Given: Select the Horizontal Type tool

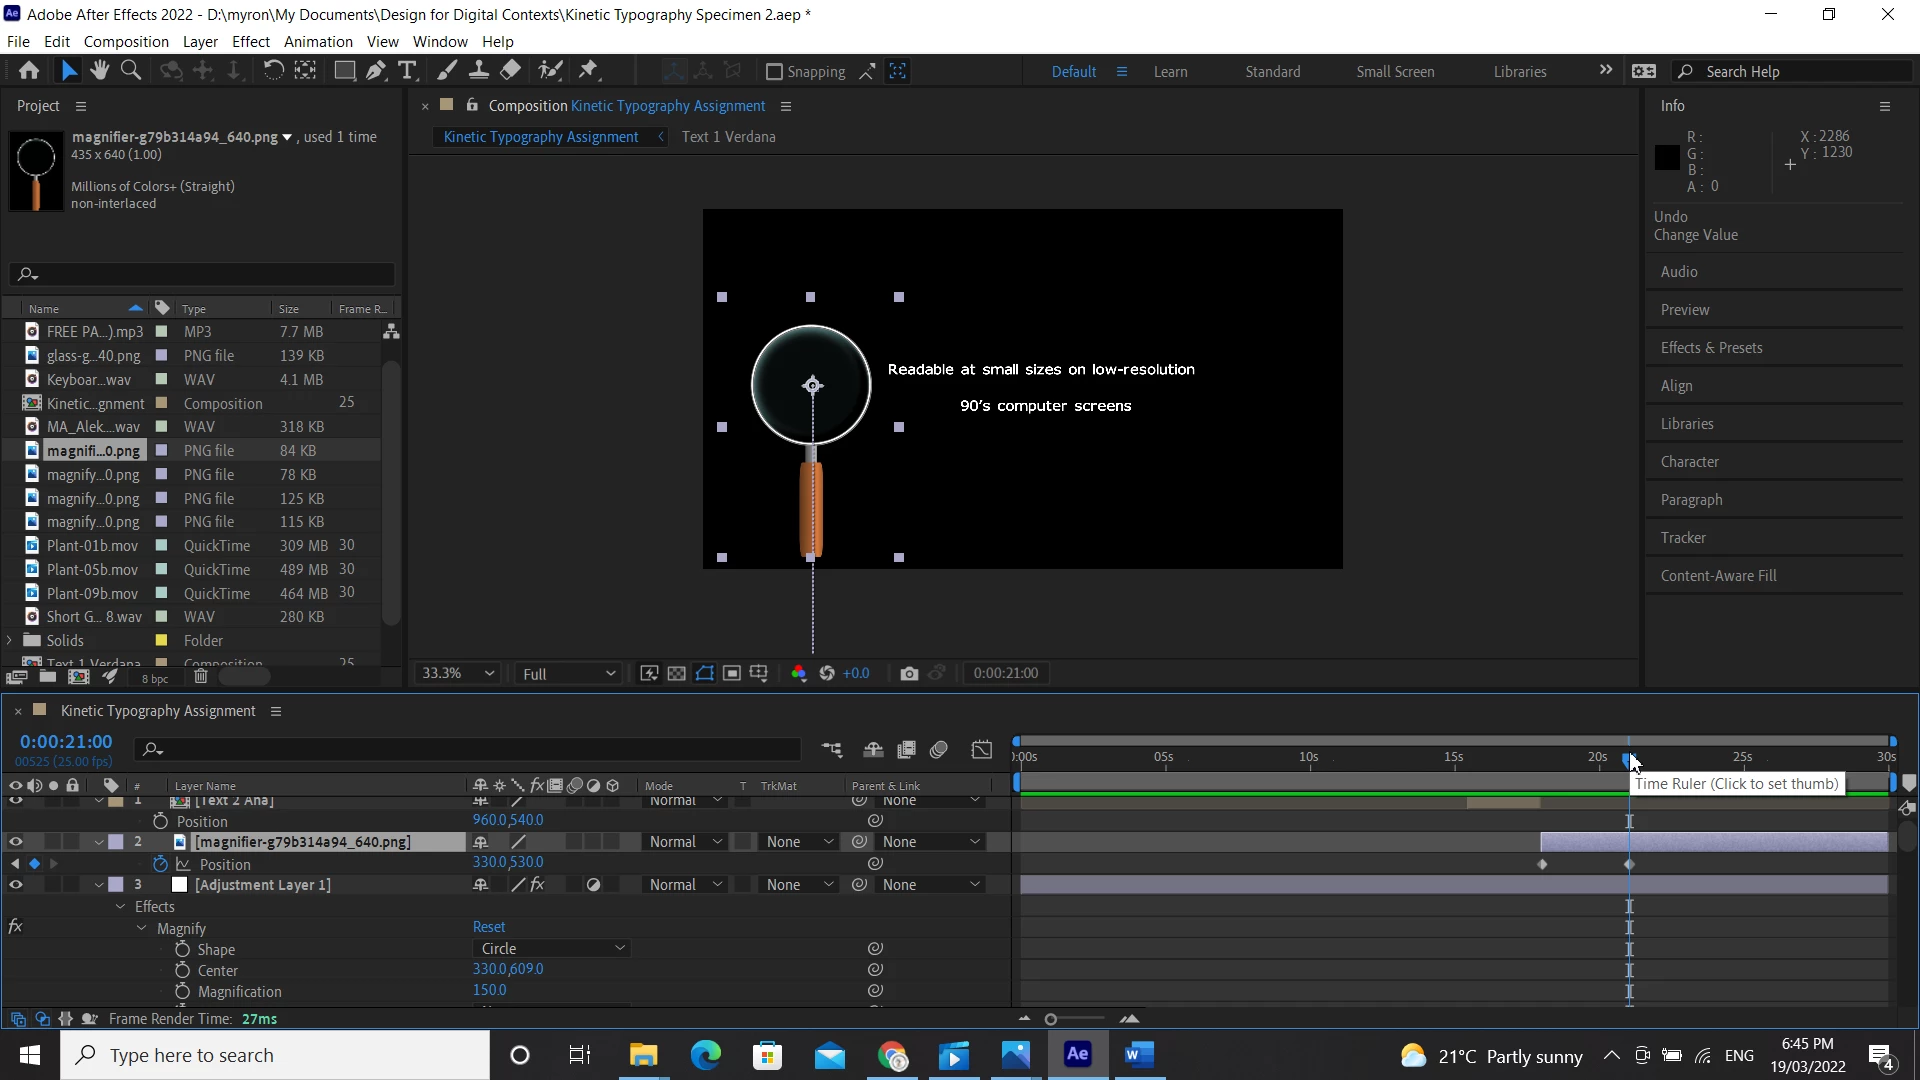Looking at the screenshot, I should click(x=407, y=71).
